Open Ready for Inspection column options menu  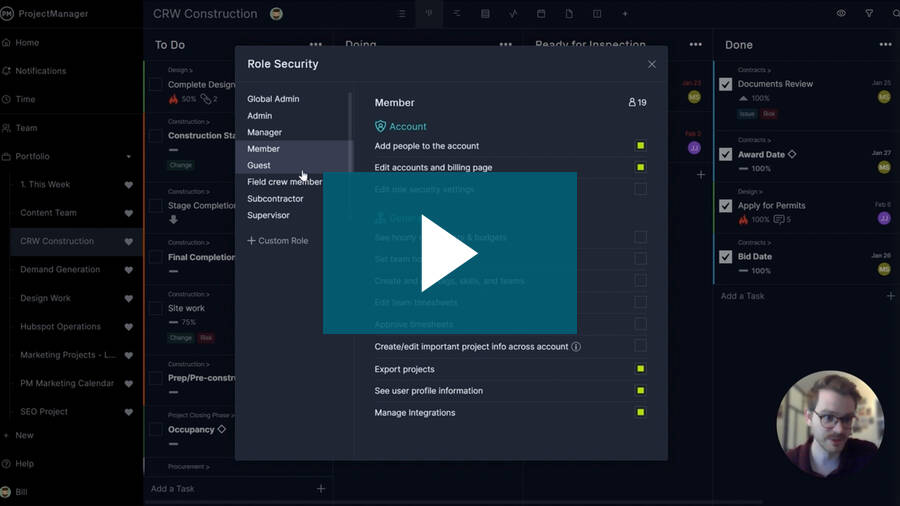696,45
